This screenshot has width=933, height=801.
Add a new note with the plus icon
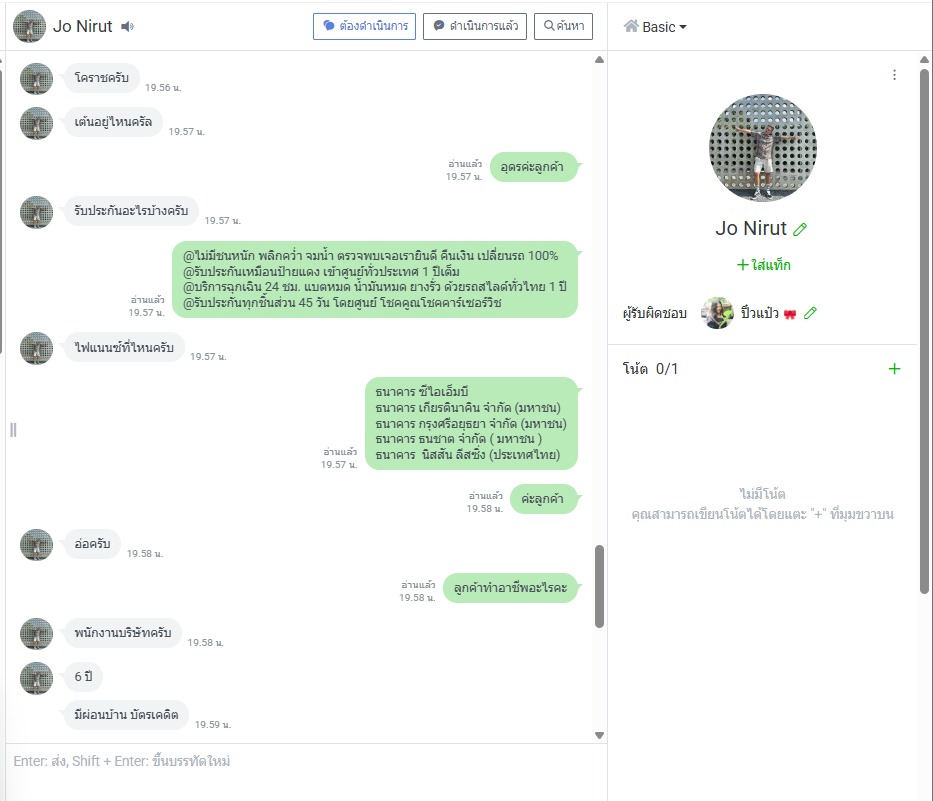[894, 369]
